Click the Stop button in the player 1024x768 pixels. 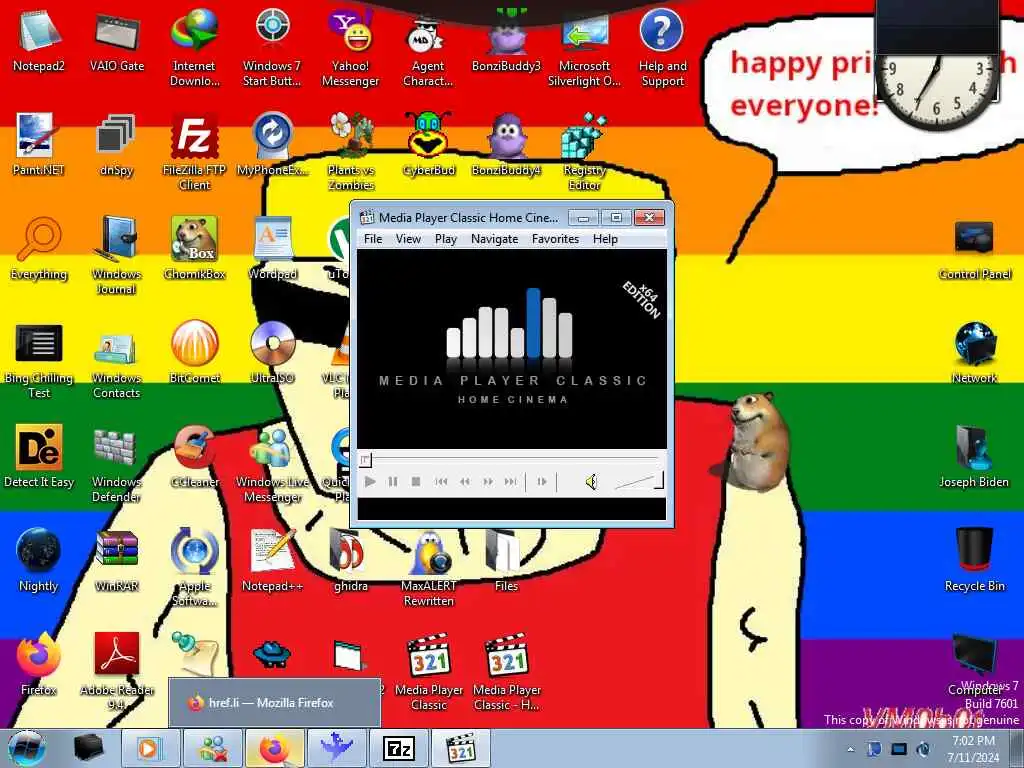415,482
